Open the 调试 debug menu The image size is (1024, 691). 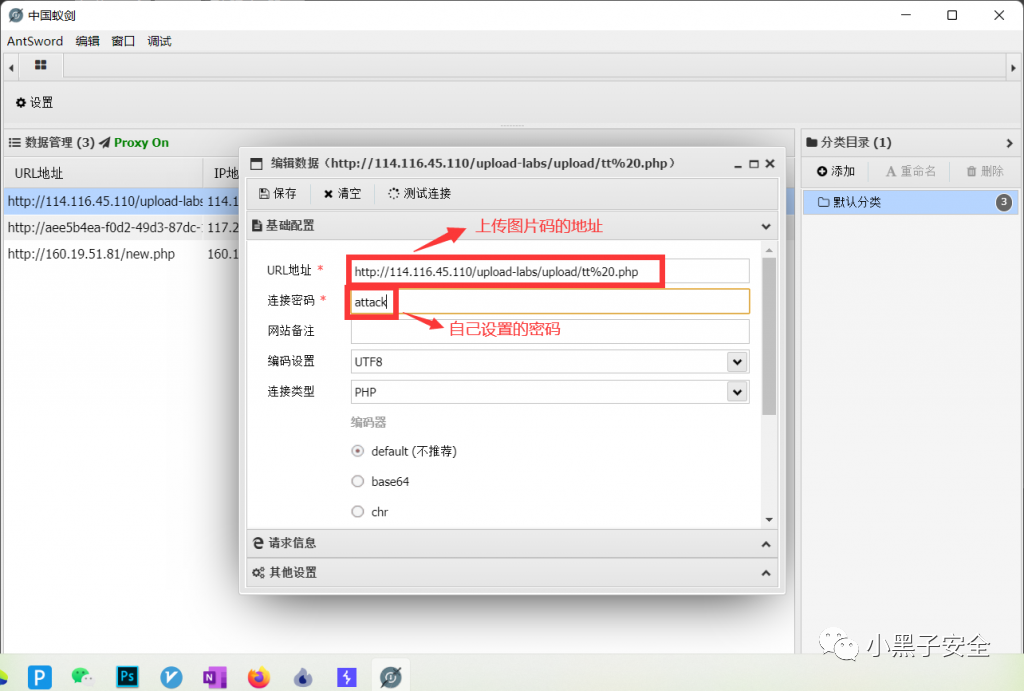[x=159, y=41]
